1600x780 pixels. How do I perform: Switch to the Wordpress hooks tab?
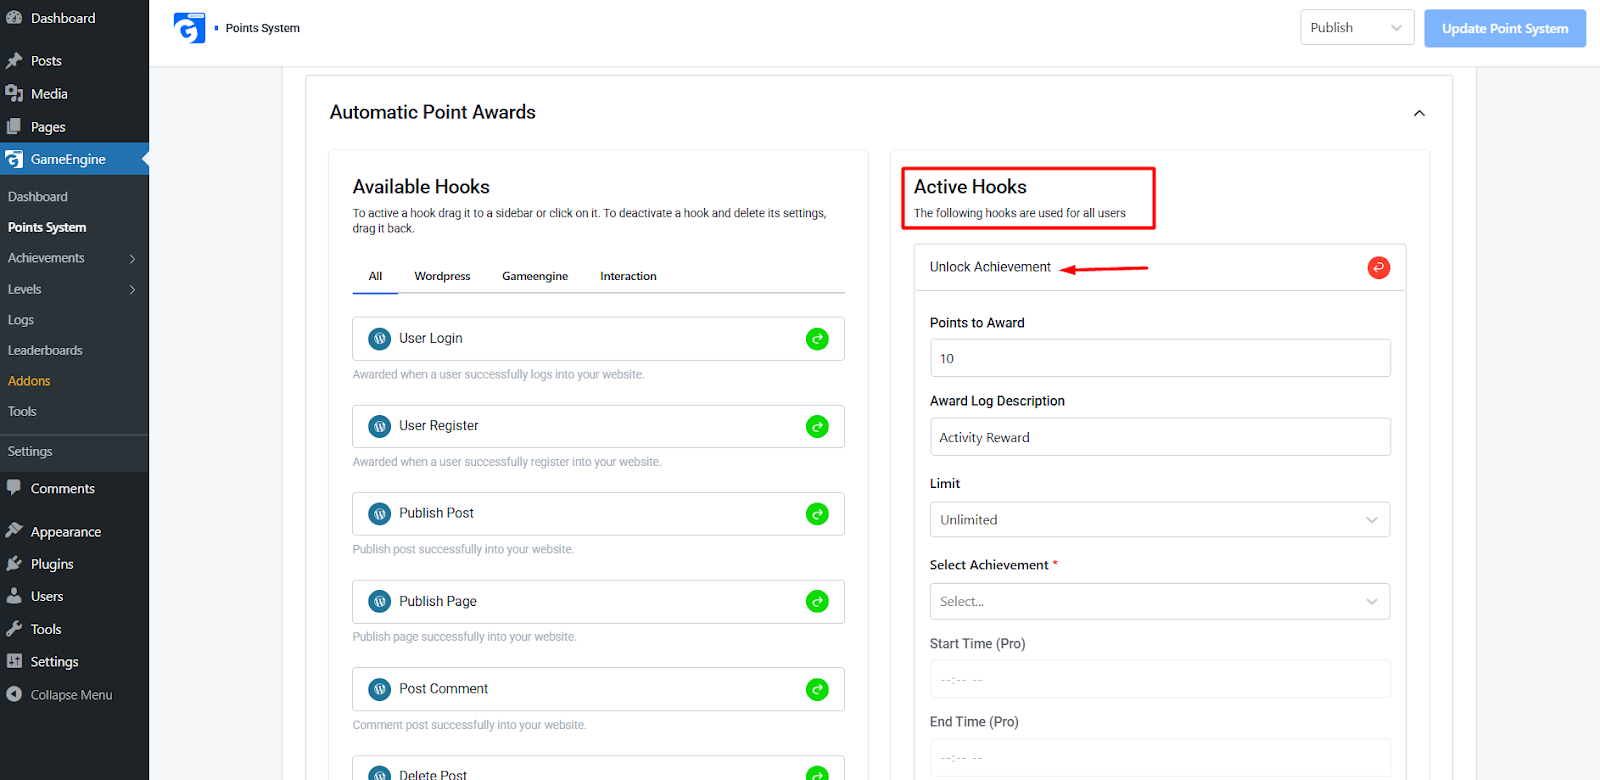(442, 276)
